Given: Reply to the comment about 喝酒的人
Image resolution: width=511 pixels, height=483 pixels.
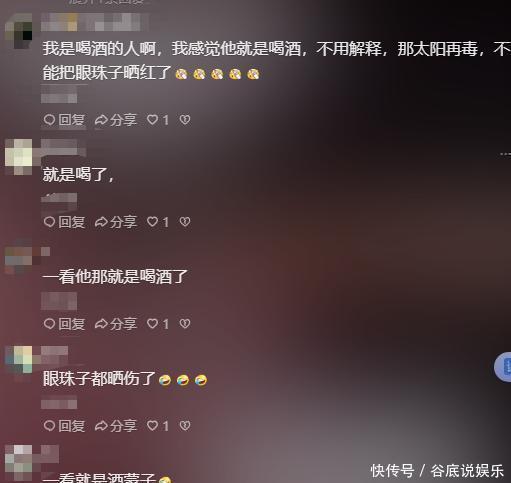Looking at the screenshot, I should [64, 120].
